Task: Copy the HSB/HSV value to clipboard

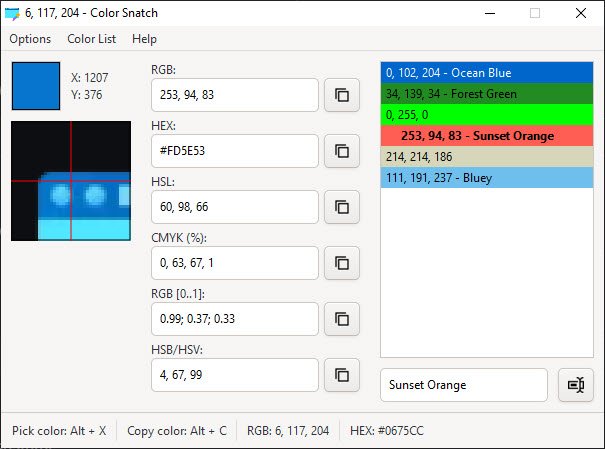Action: (x=342, y=375)
